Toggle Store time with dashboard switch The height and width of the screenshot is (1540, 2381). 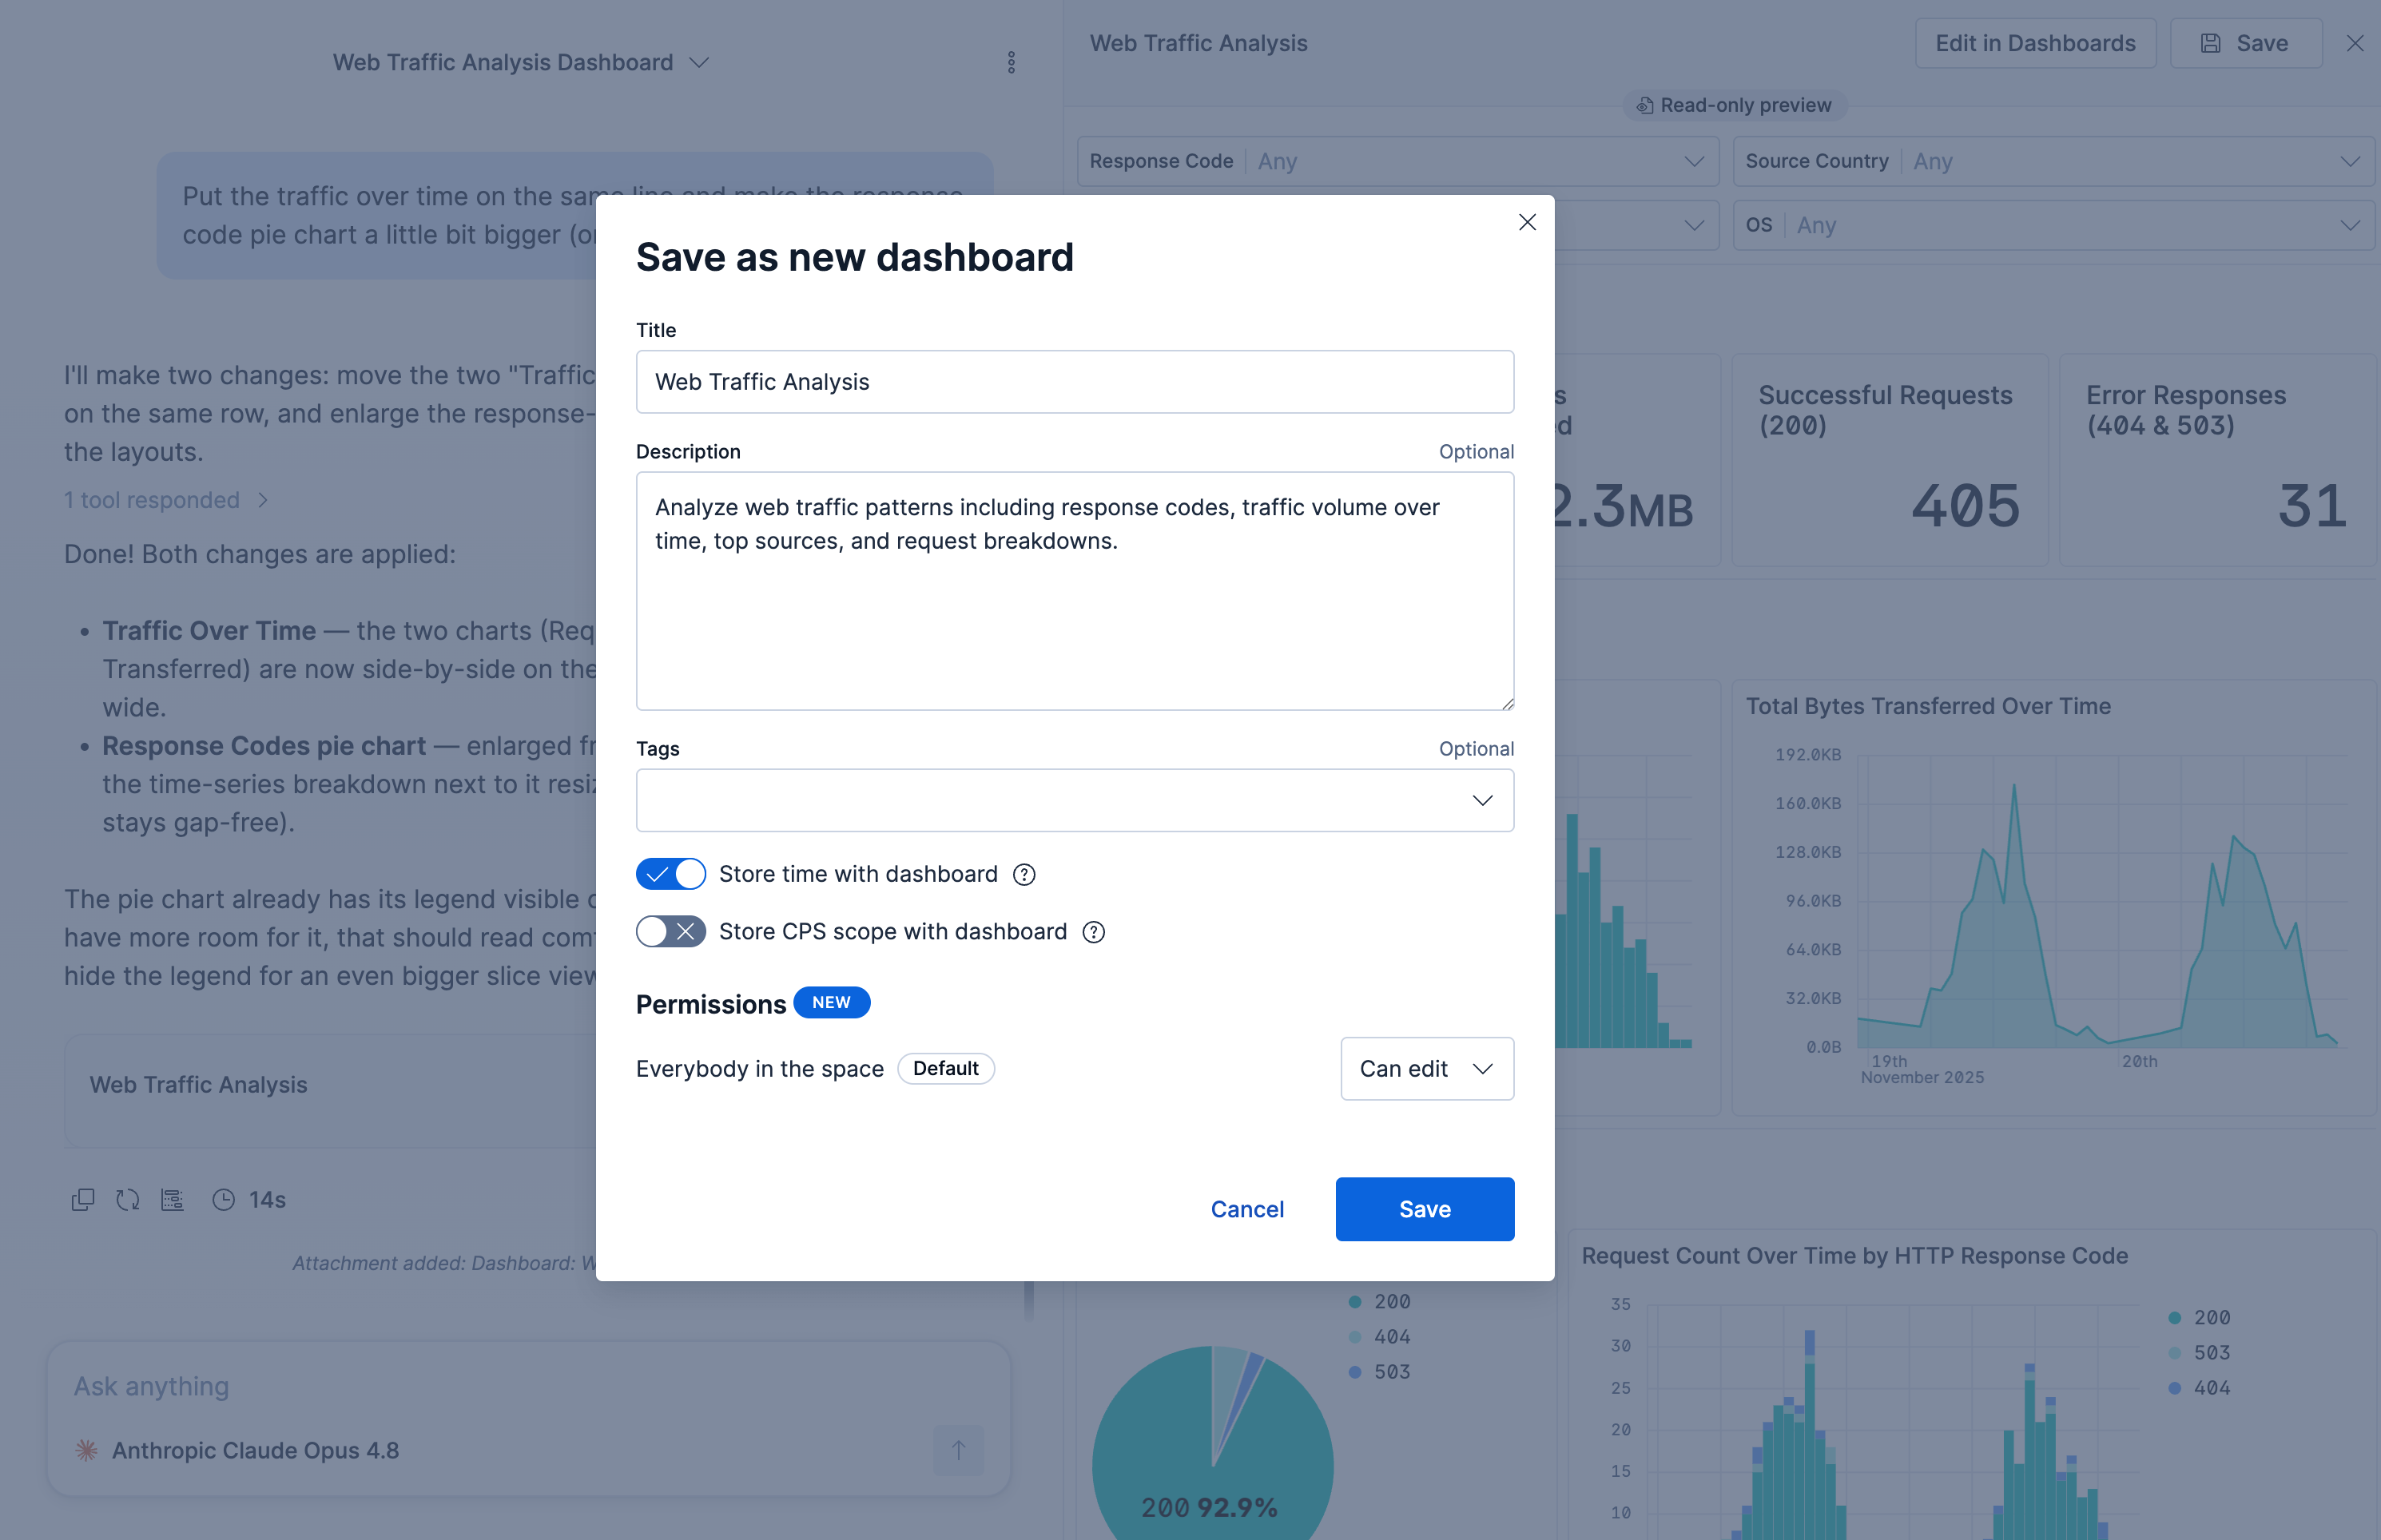point(671,874)
